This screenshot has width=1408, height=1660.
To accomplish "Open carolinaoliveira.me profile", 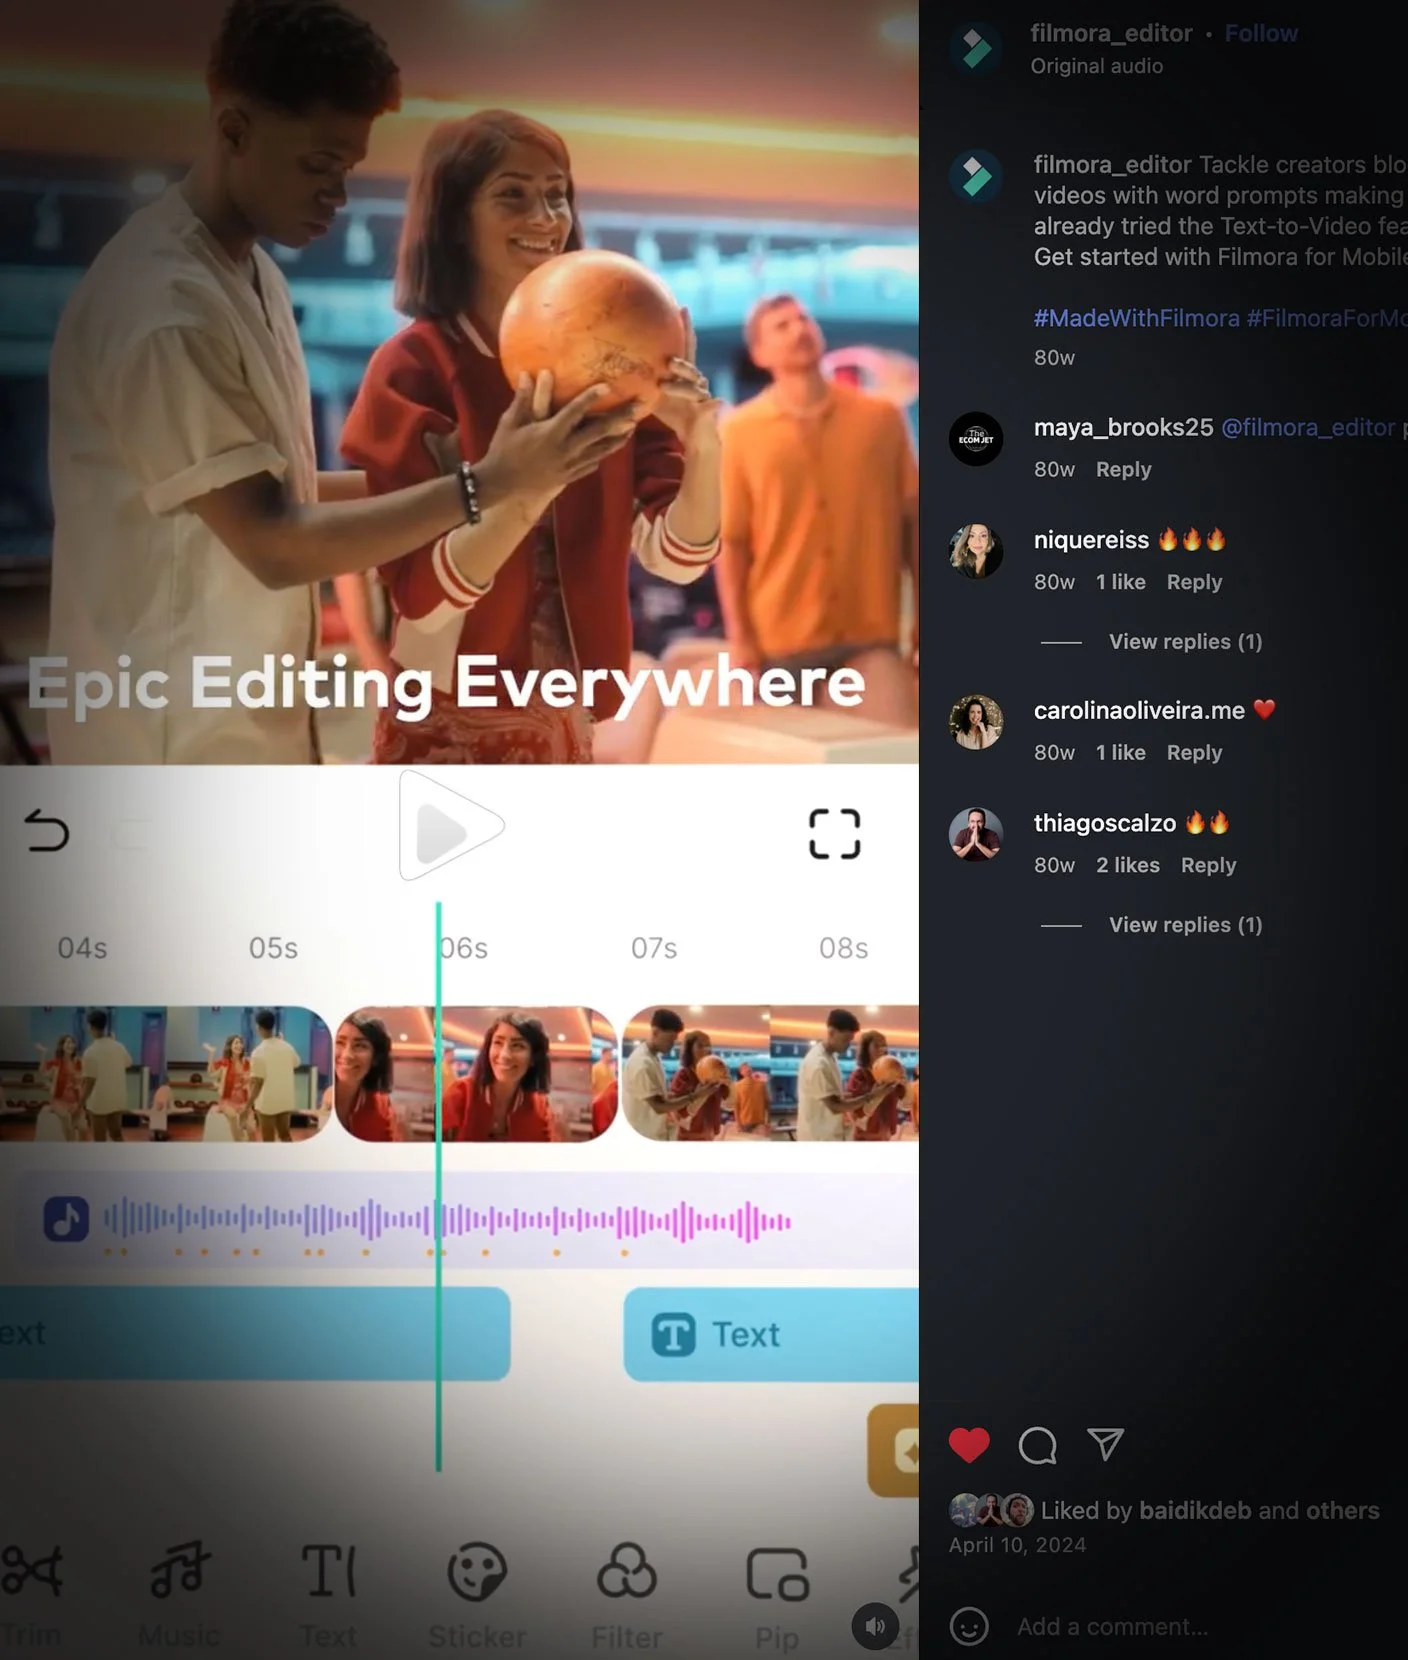I will [1139, 710].
